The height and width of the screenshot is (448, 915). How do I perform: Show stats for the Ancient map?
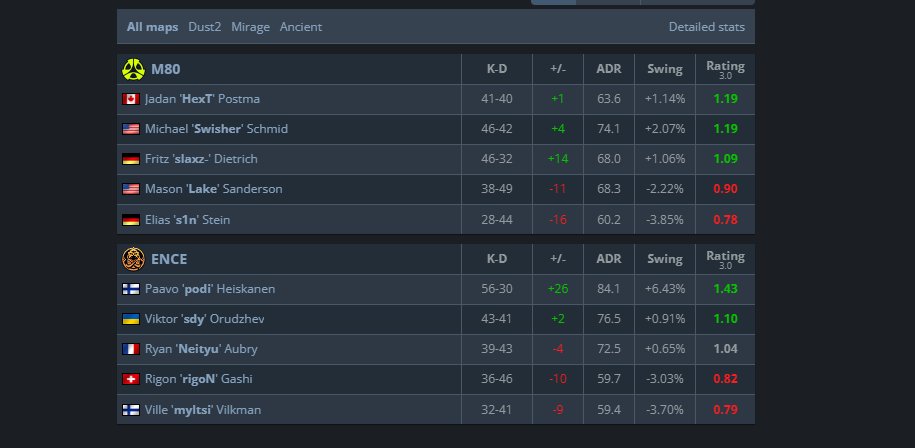[301, 27]
